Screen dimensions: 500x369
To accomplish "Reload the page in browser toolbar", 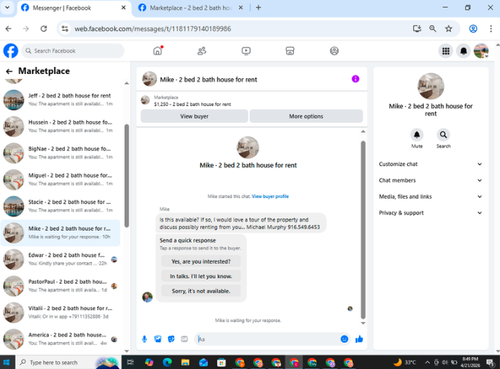I will point(44,29).
